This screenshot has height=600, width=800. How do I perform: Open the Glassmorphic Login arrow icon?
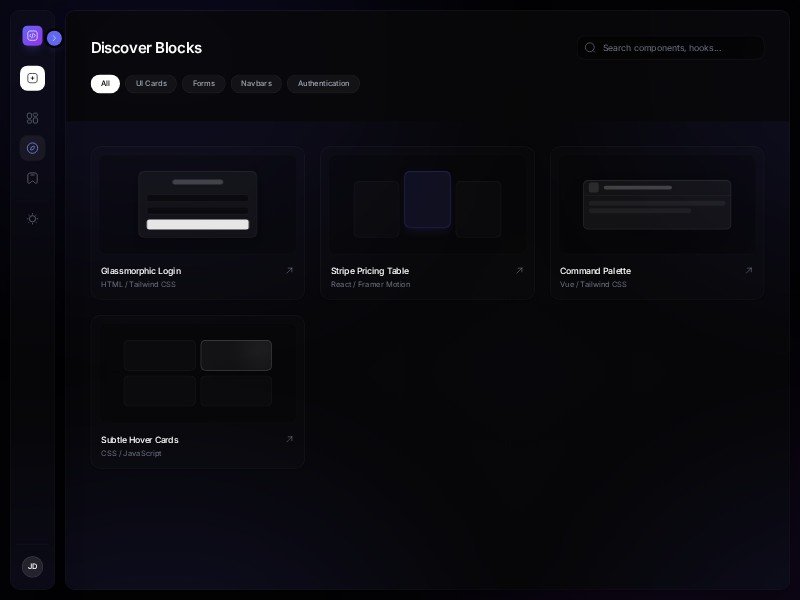(290, 270)
